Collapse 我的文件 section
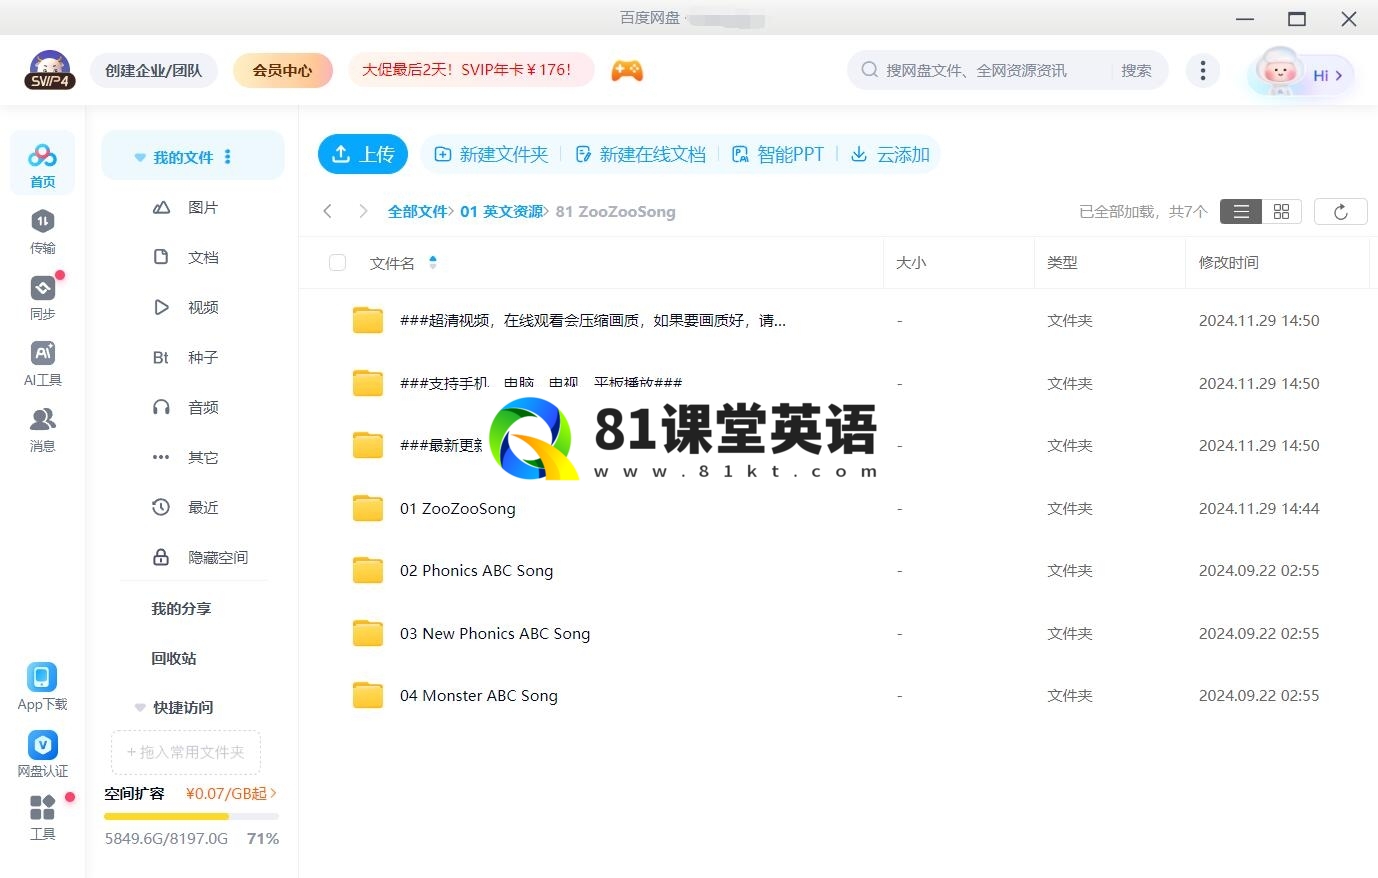Image resolution: width=1378 pixels, height=878 pixels. point(140,158)
